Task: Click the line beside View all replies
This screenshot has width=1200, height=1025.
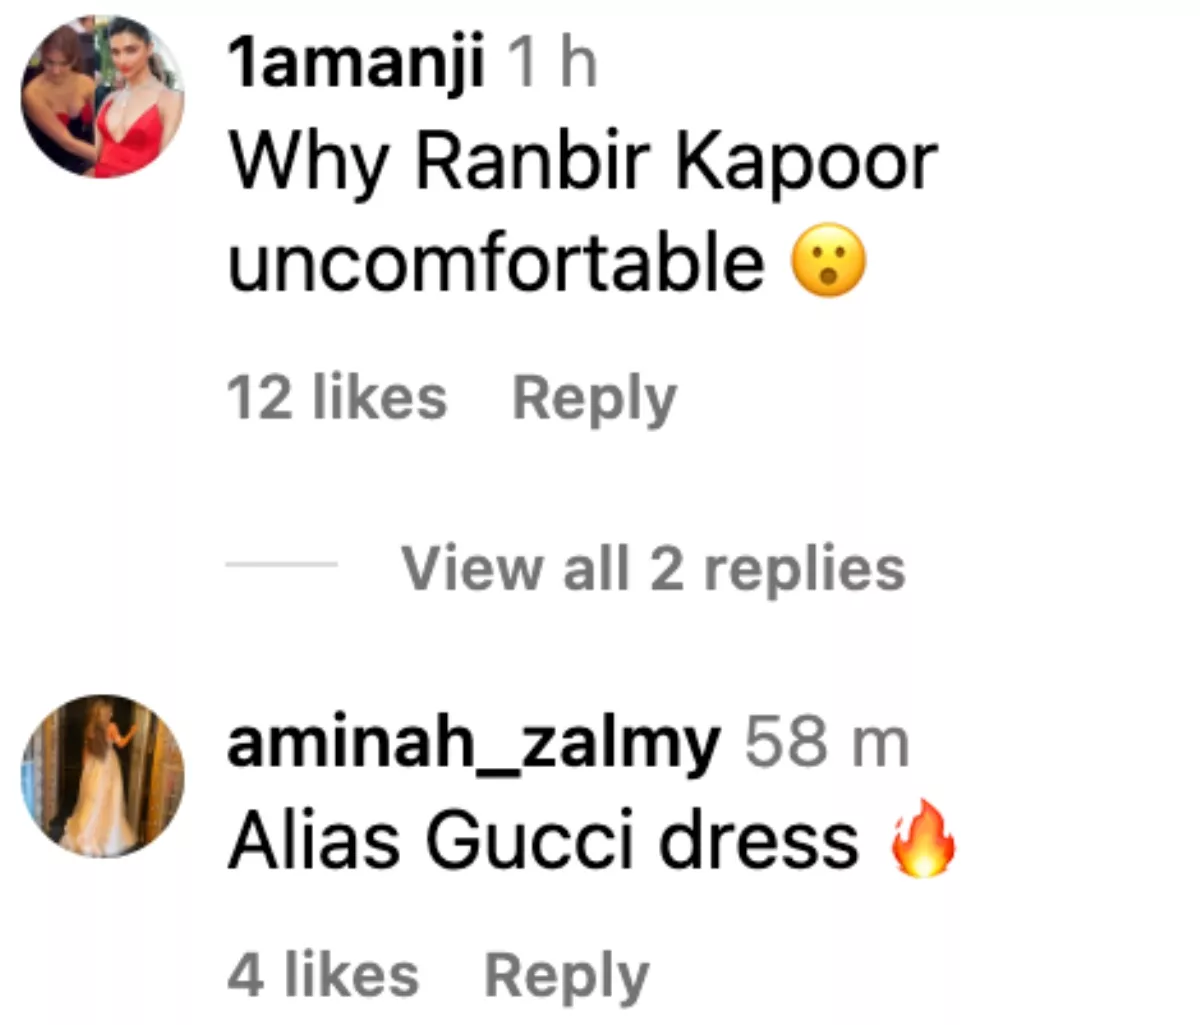Action: click(282, 565)
